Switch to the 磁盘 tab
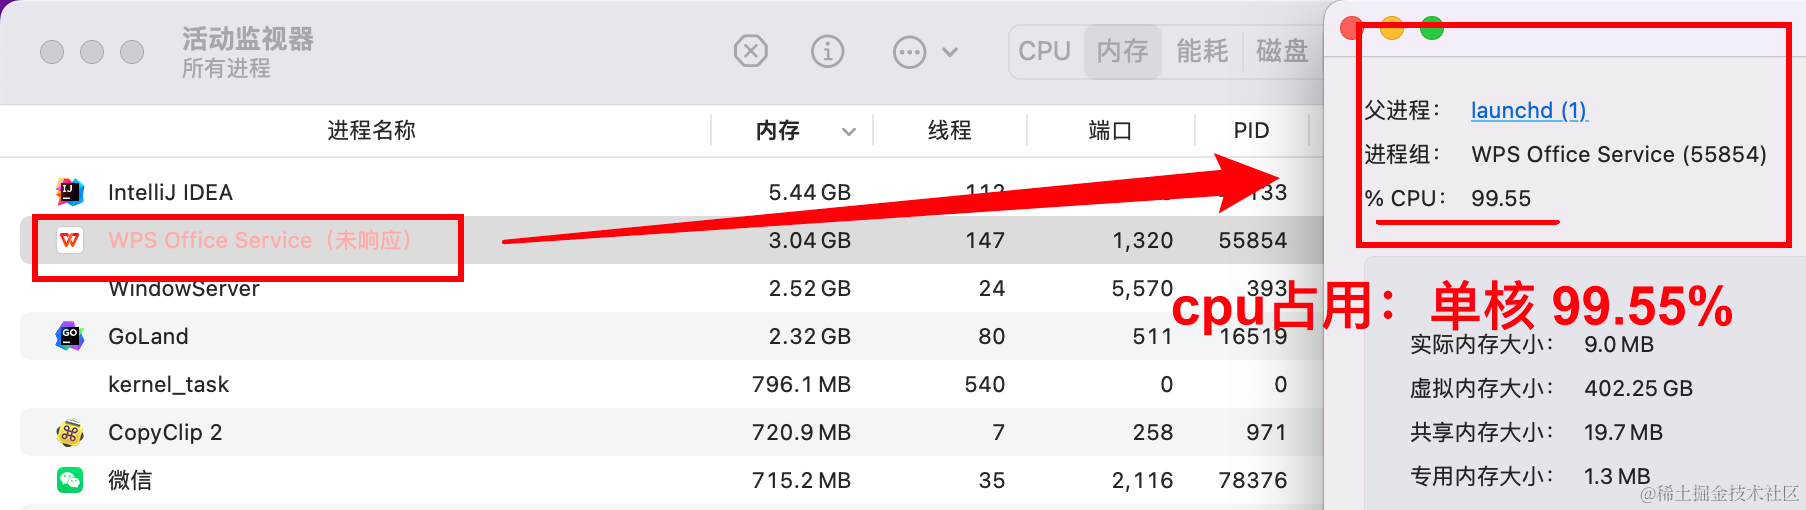 pos(1282,51)
